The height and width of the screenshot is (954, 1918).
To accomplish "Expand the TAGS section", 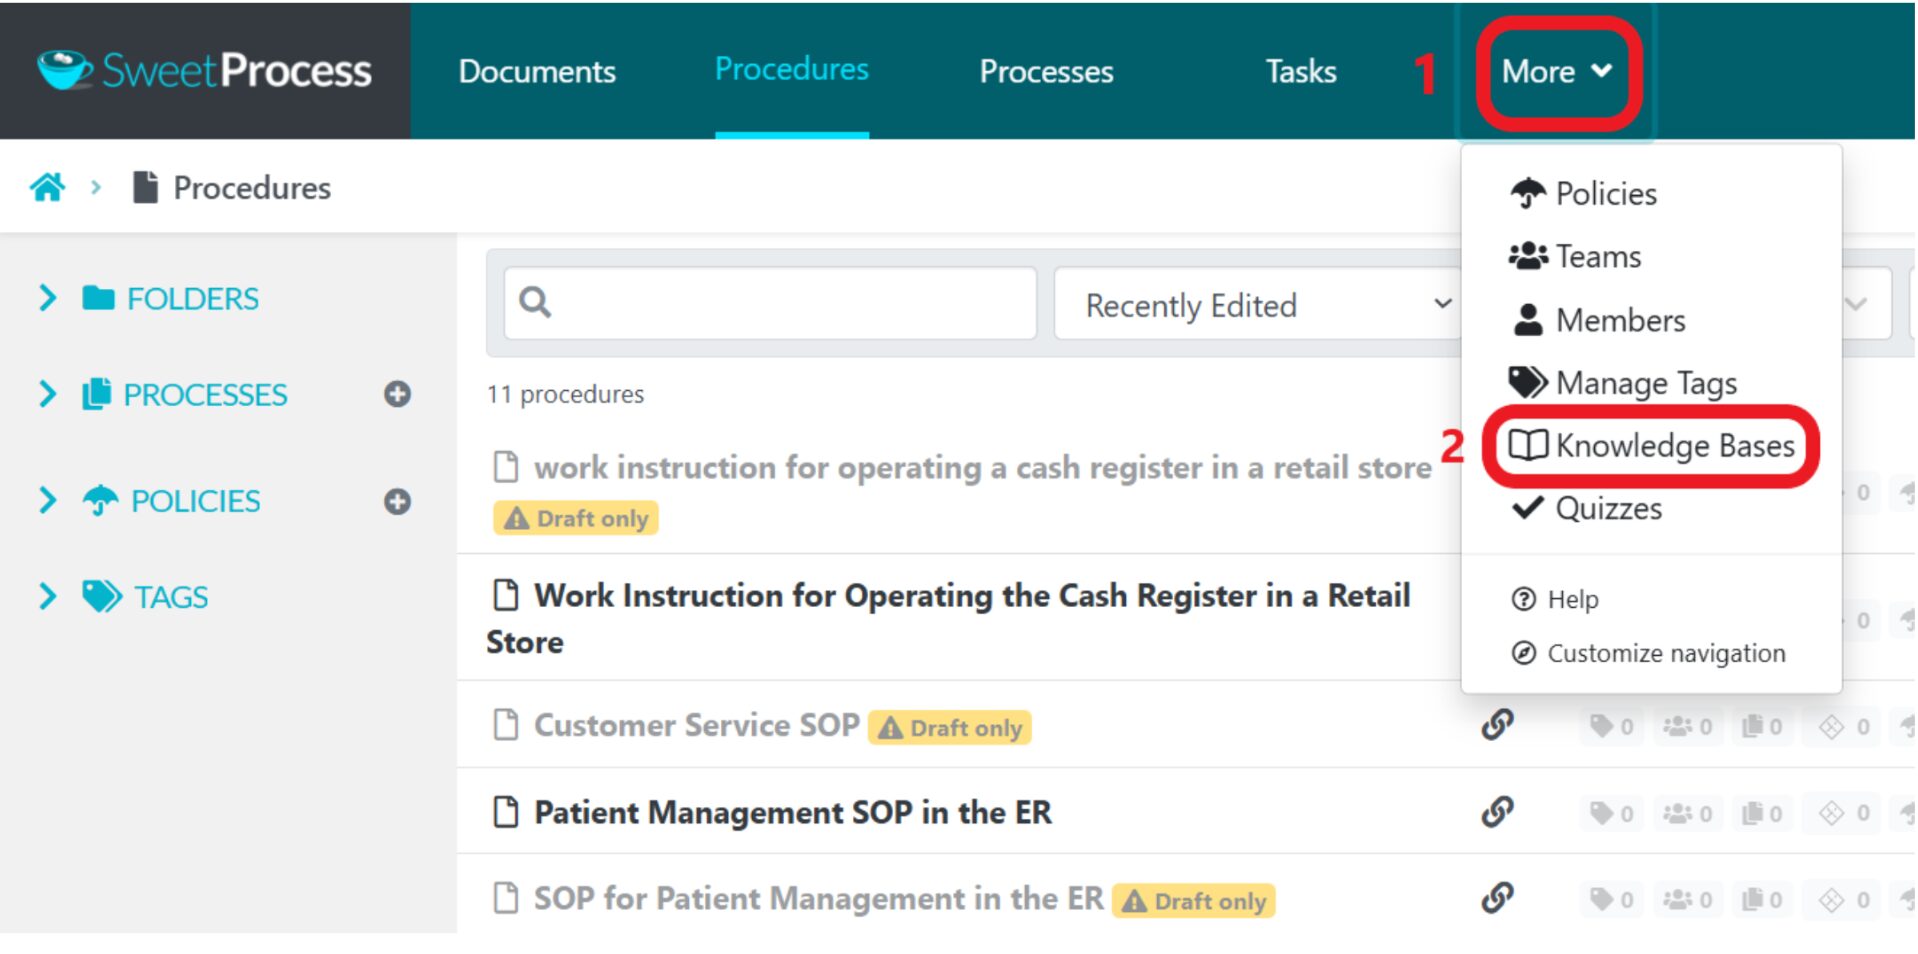I will pyautogui.click(x=46, y=596).
